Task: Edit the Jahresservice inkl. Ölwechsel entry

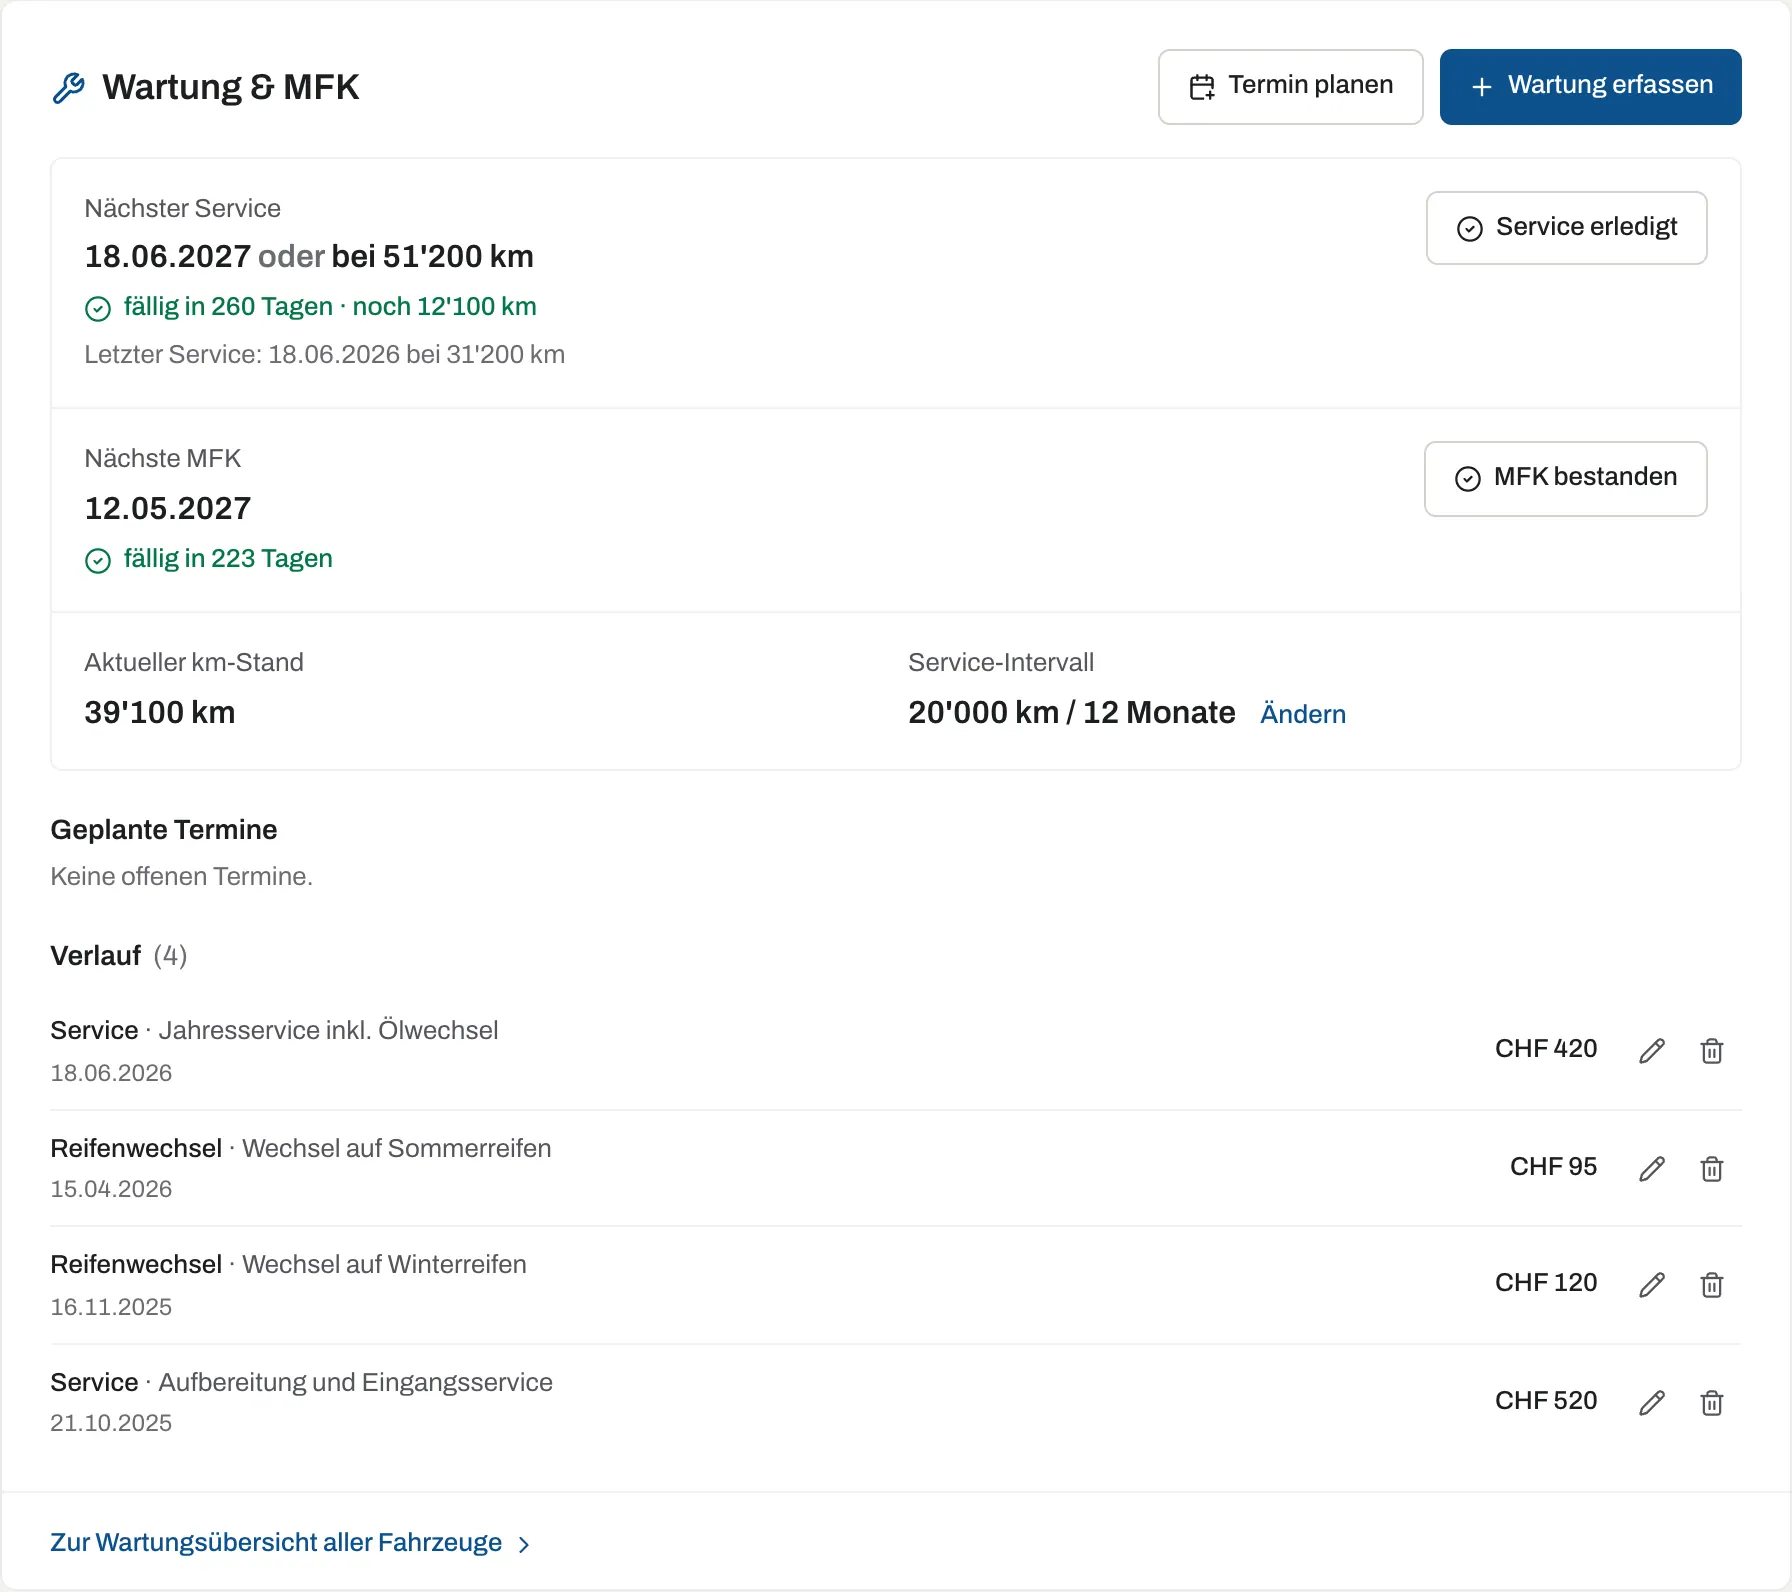Action: (x=1652, y=1050)
